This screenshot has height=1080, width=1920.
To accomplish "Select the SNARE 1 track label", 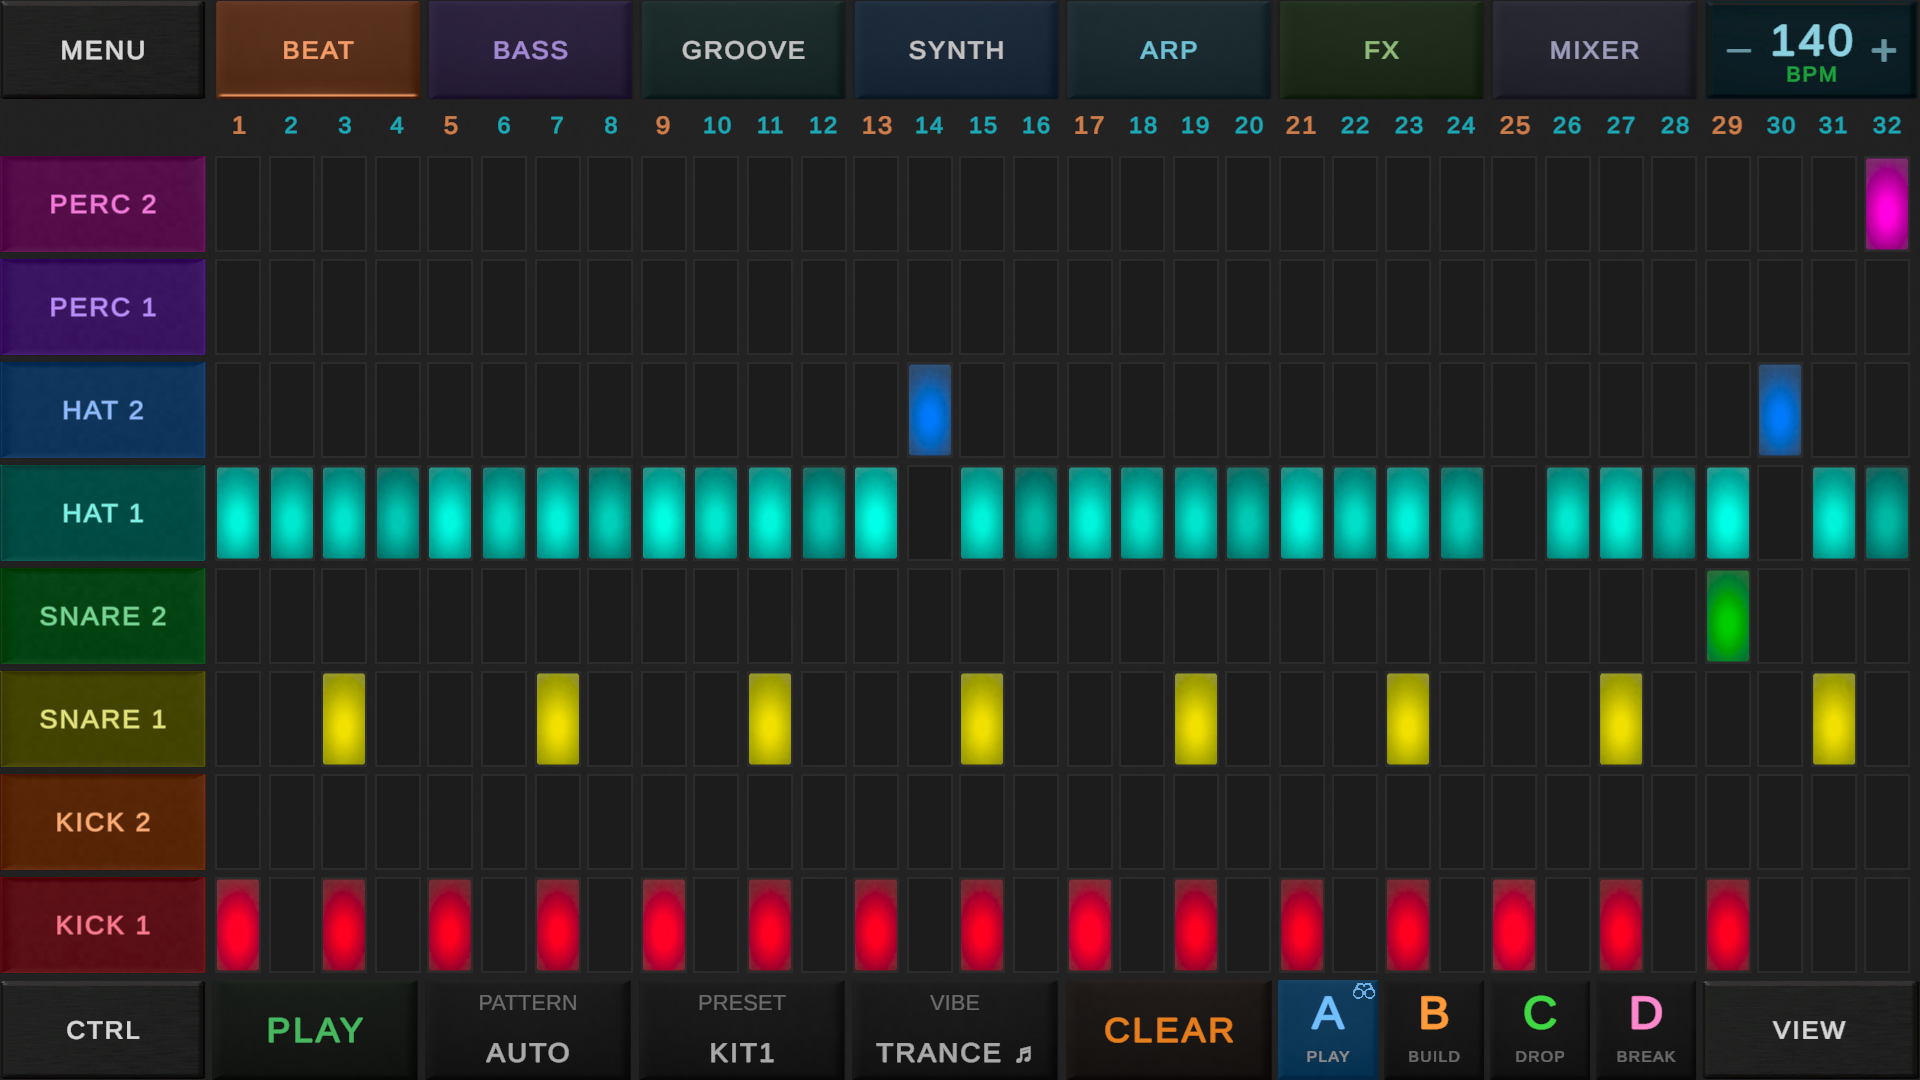I will (103, 719).
